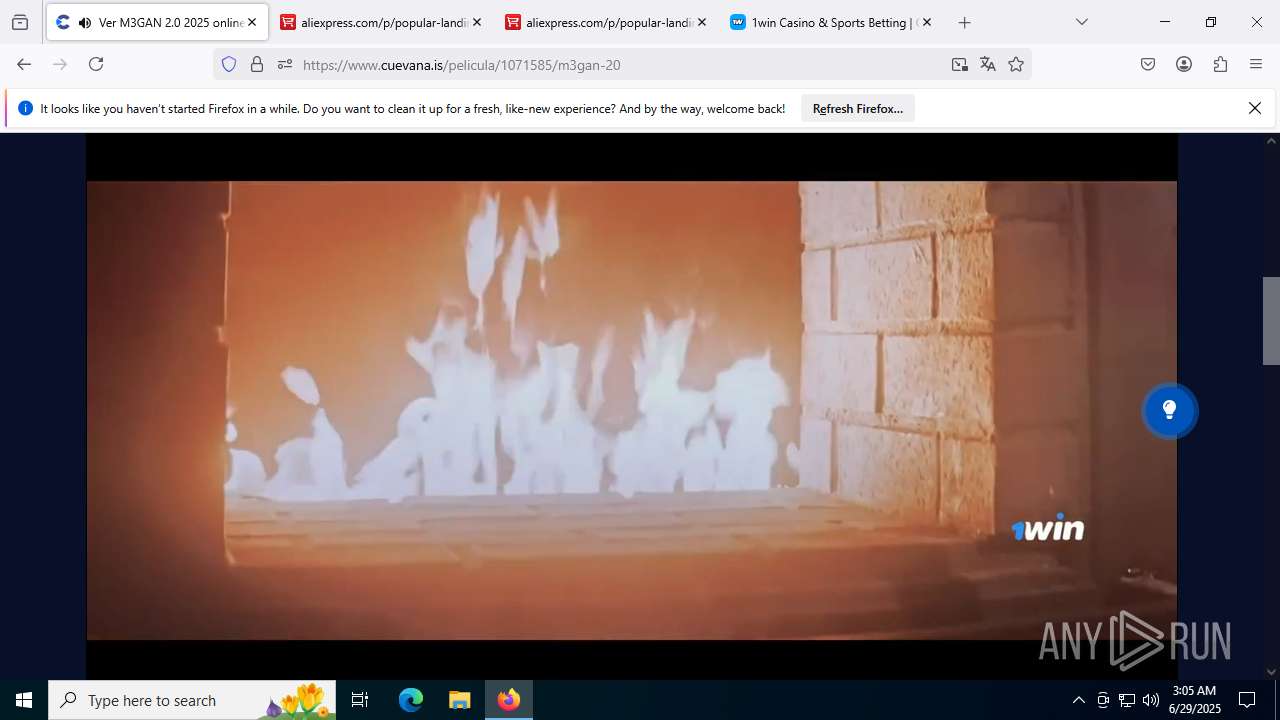The image size is (1280, 720).
Task: Restore down the Firefox window
Action: [1211, 22]
